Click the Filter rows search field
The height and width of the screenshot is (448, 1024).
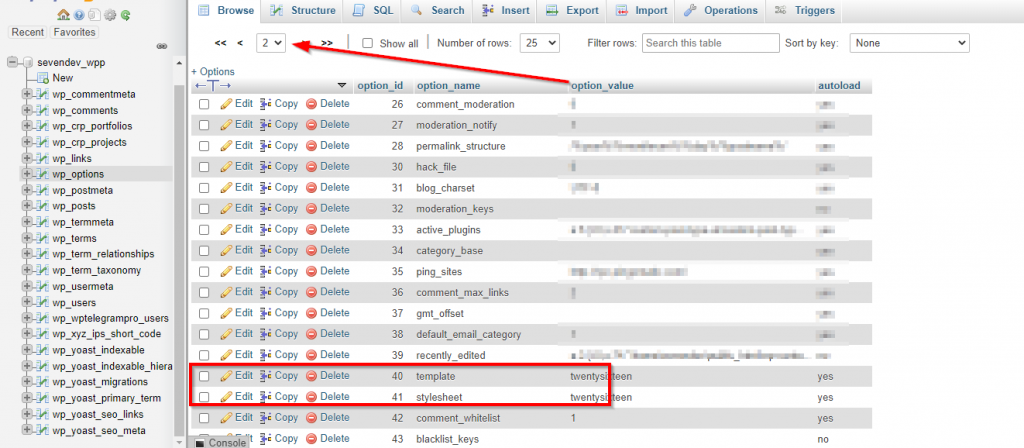711,43
